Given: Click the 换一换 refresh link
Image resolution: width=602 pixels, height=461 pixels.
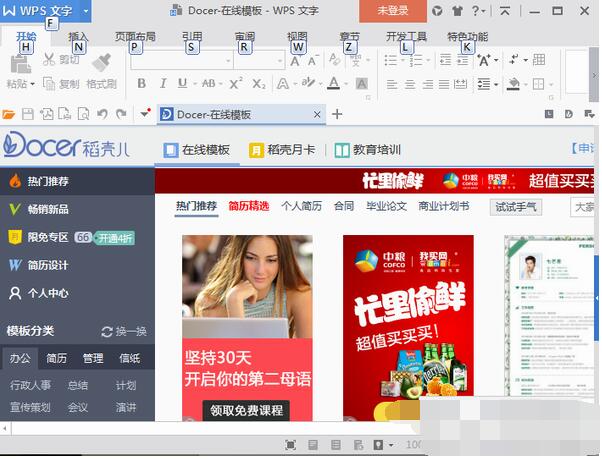Looking at the screenshot, I should [124, 331].
